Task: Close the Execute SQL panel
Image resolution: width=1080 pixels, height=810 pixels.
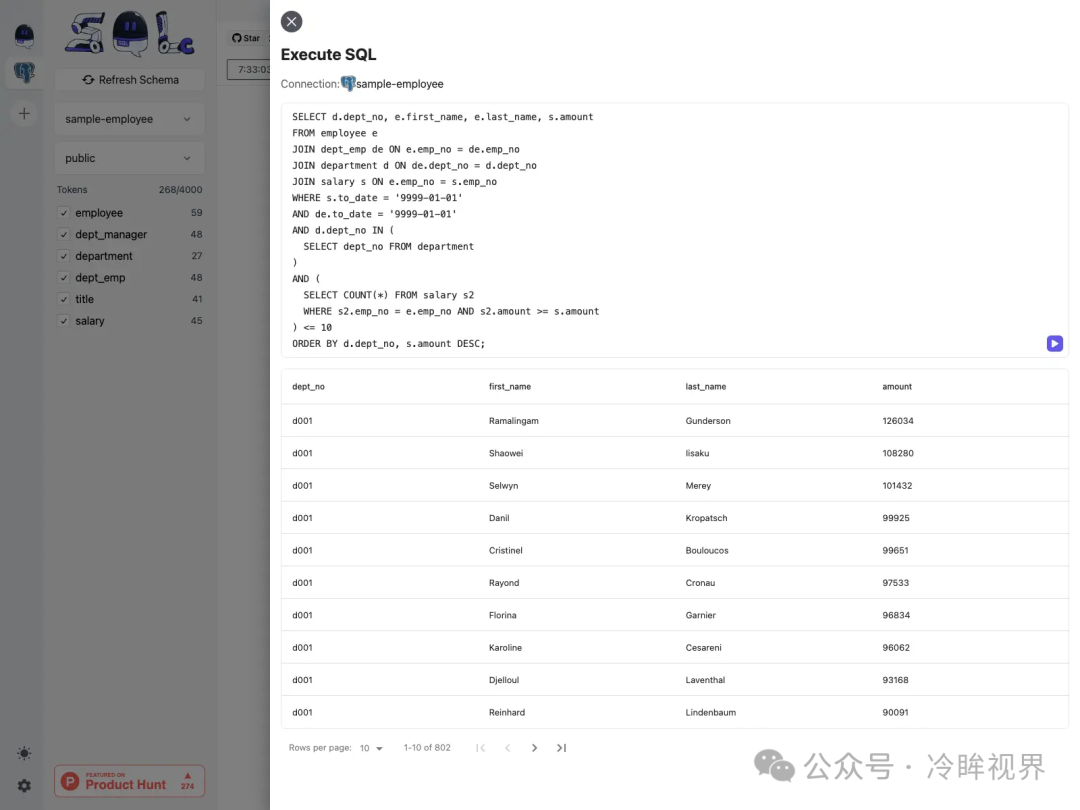Action: (x=291, y=21)
